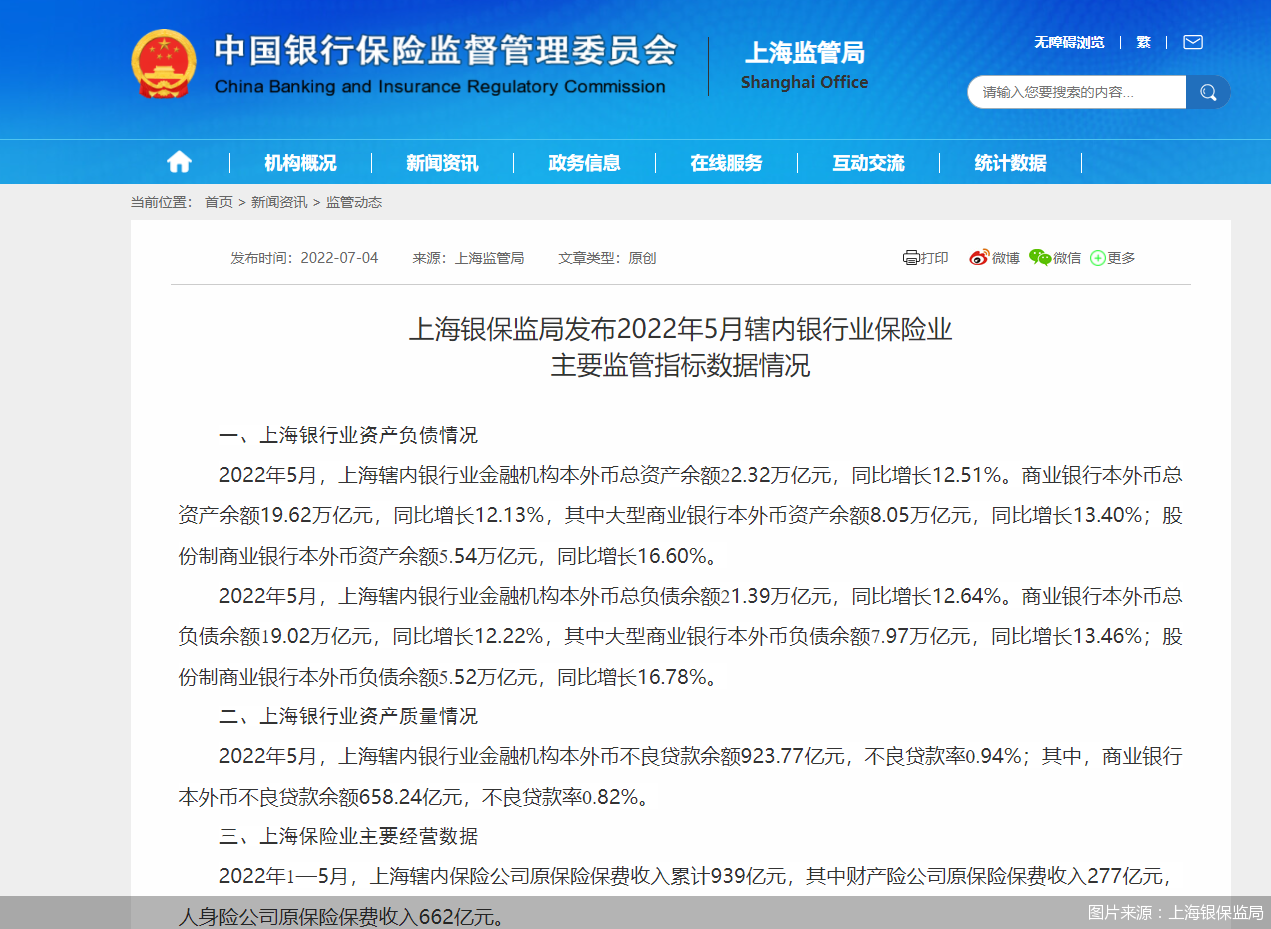
Task: Go to 首页 via breadcrumb link
Action: tap(218, 201)
